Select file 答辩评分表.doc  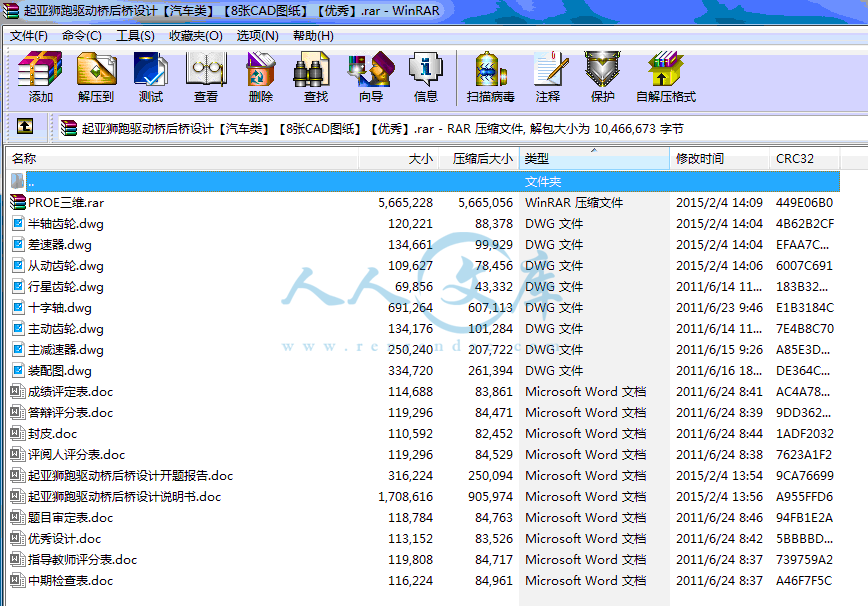(70, 413)
